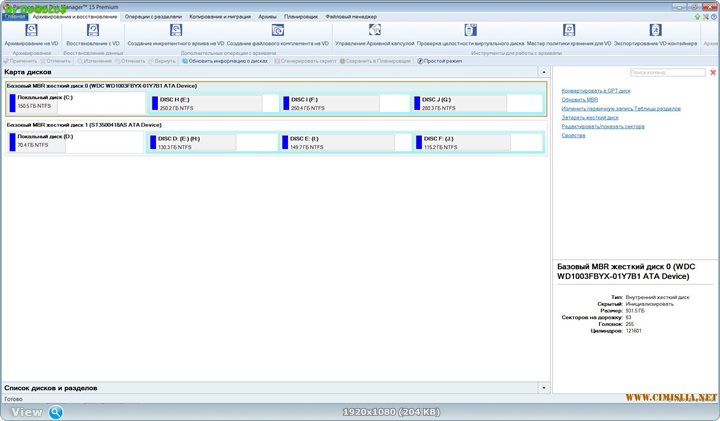Viewport: 720px width, 421px height.
Task: Open Мастер политики хранения для VD
Action: click(568, 32)
